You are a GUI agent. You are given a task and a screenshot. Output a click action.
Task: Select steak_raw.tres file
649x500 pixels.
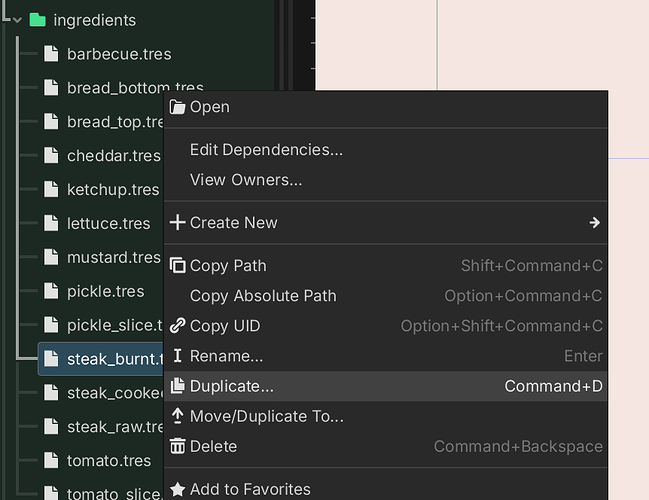pos(115,427)
